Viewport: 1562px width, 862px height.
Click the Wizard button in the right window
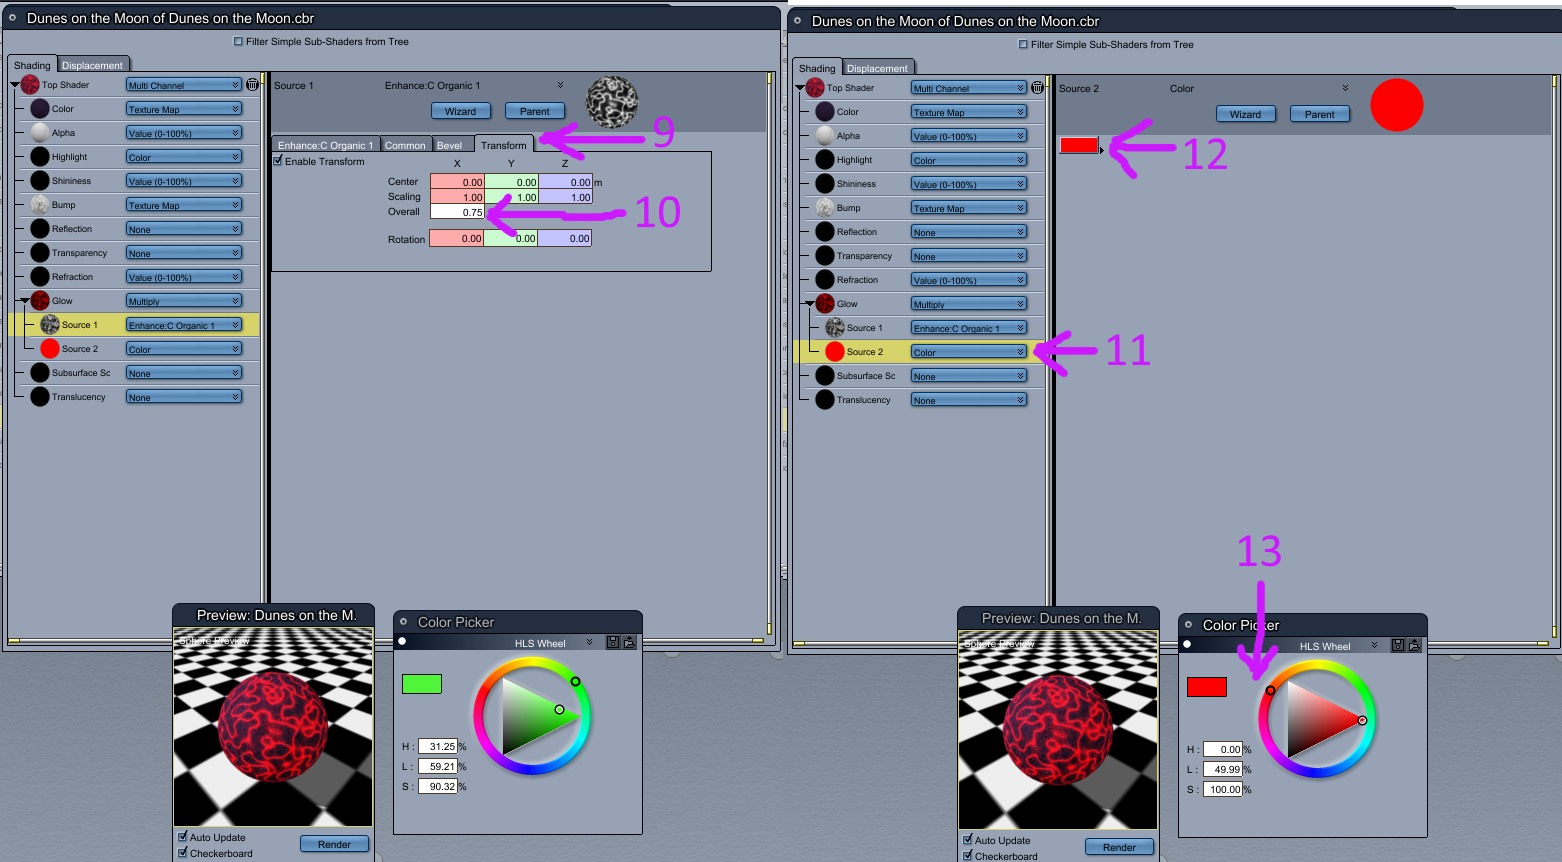tap(1246, 114)
